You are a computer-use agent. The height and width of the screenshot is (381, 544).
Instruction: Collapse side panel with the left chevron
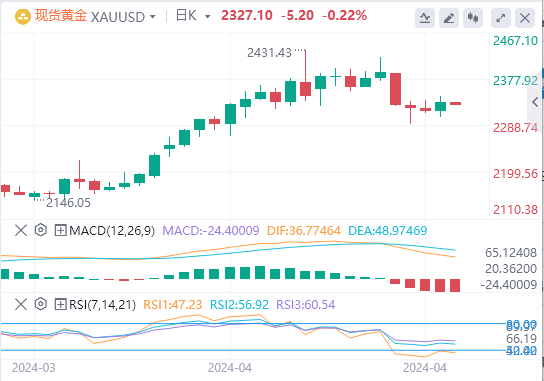[x=535, y=102]
